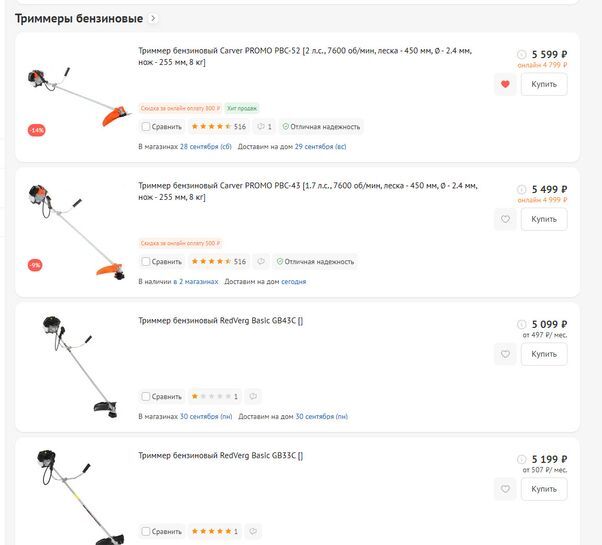Click price history icon beside 5 599 ₽
The height and width of the screenshot is (545, 602).
coord(521,54)
